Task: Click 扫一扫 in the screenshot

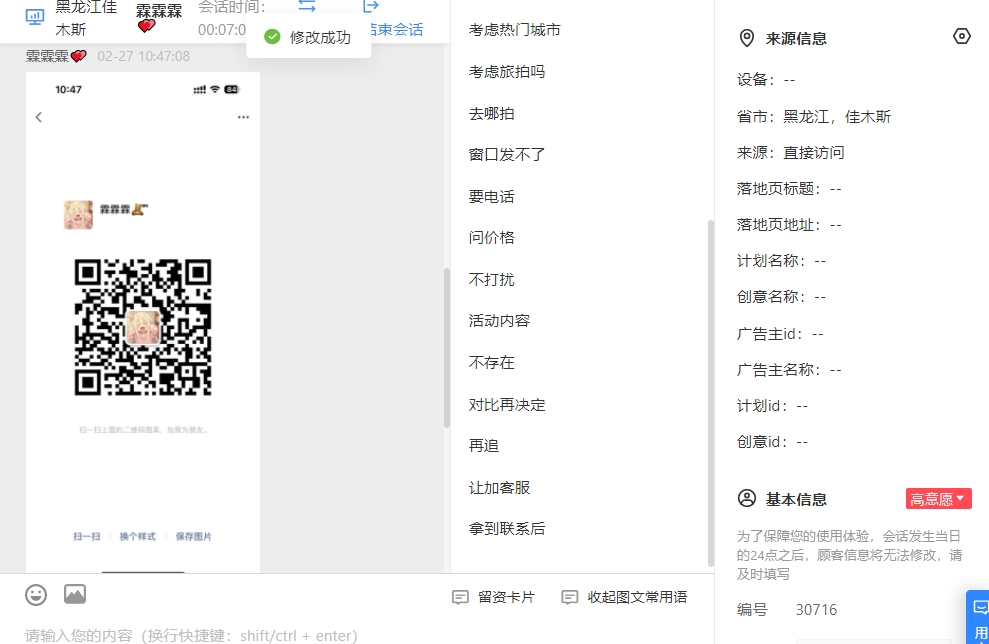Action: click(x=86, y=537)
